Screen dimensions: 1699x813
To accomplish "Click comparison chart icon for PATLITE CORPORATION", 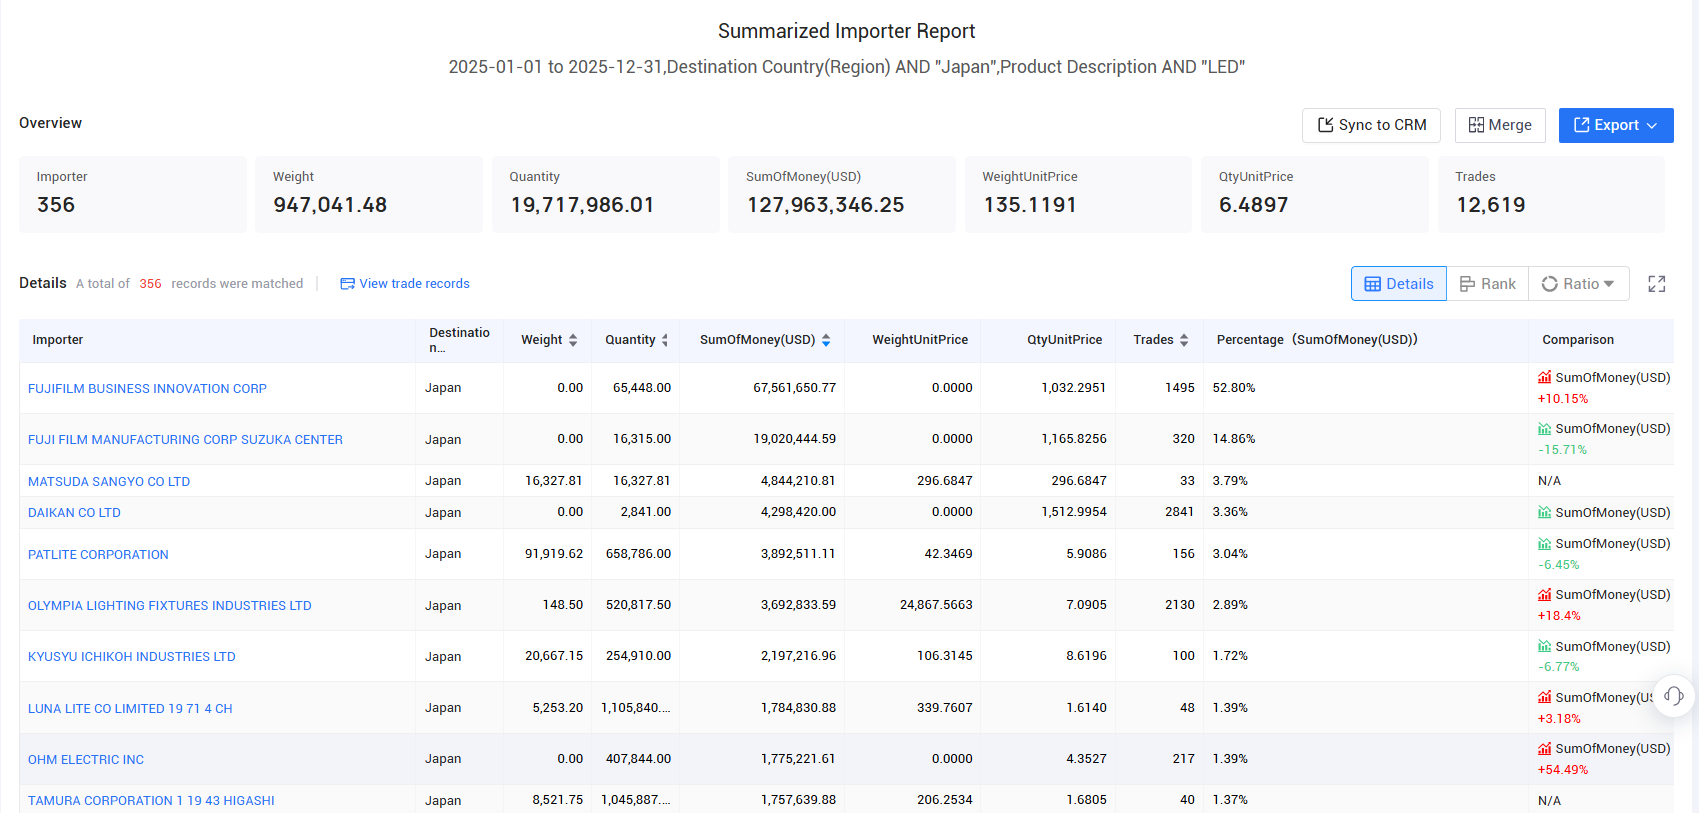I will [x=1545, y=543].
